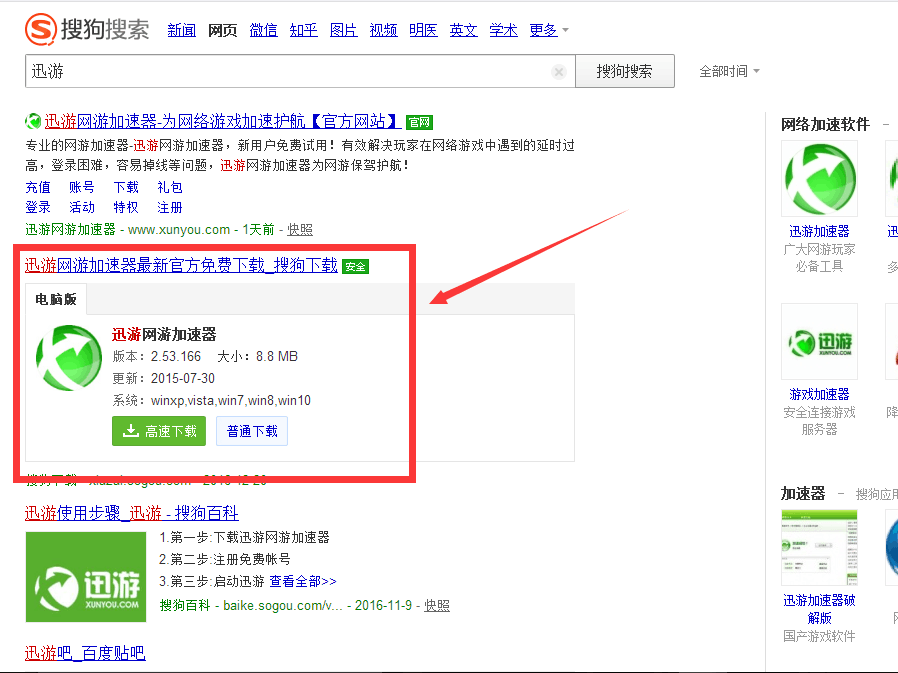Open the 迅游加速器 thumbnail in the sidebar
Image resolution: width=898 pixels, height=673 pixels.
[x=820, y=179]
